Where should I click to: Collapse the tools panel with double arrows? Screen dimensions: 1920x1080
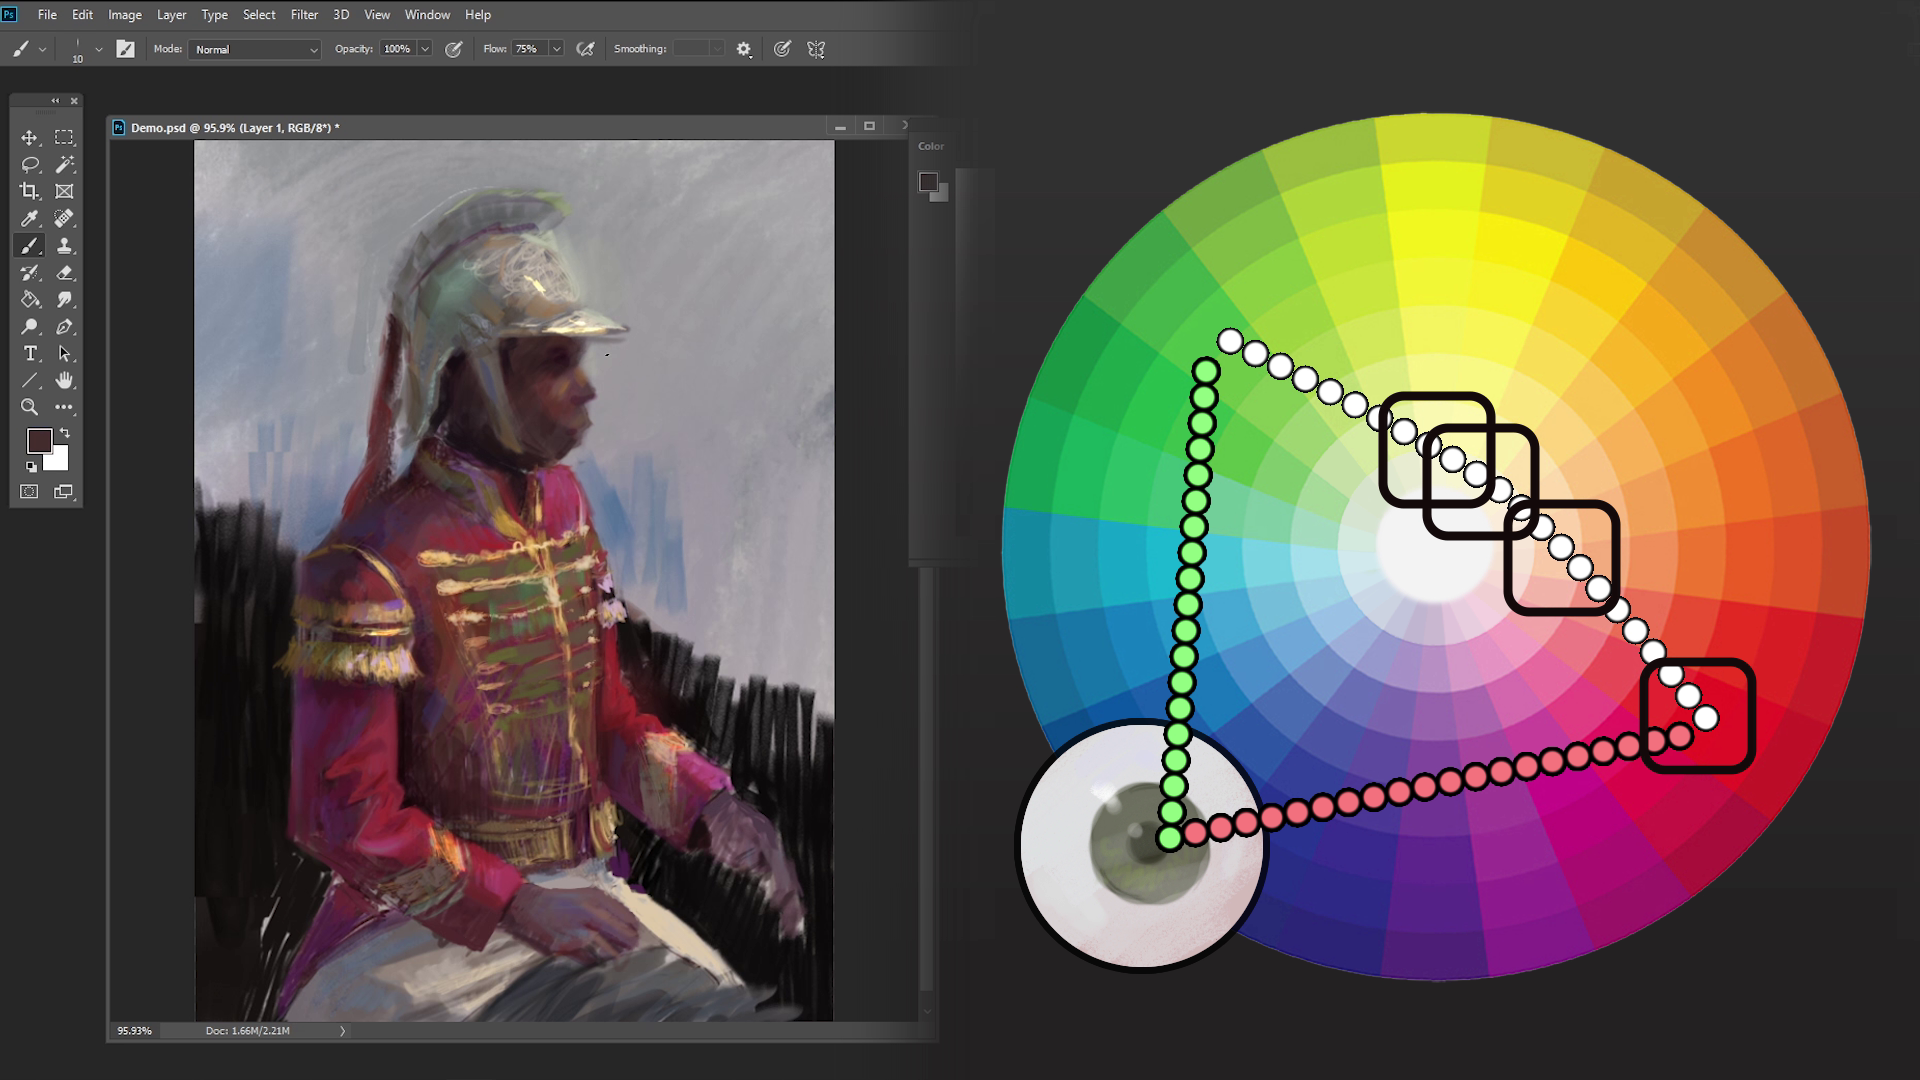(x=55, y=100)
